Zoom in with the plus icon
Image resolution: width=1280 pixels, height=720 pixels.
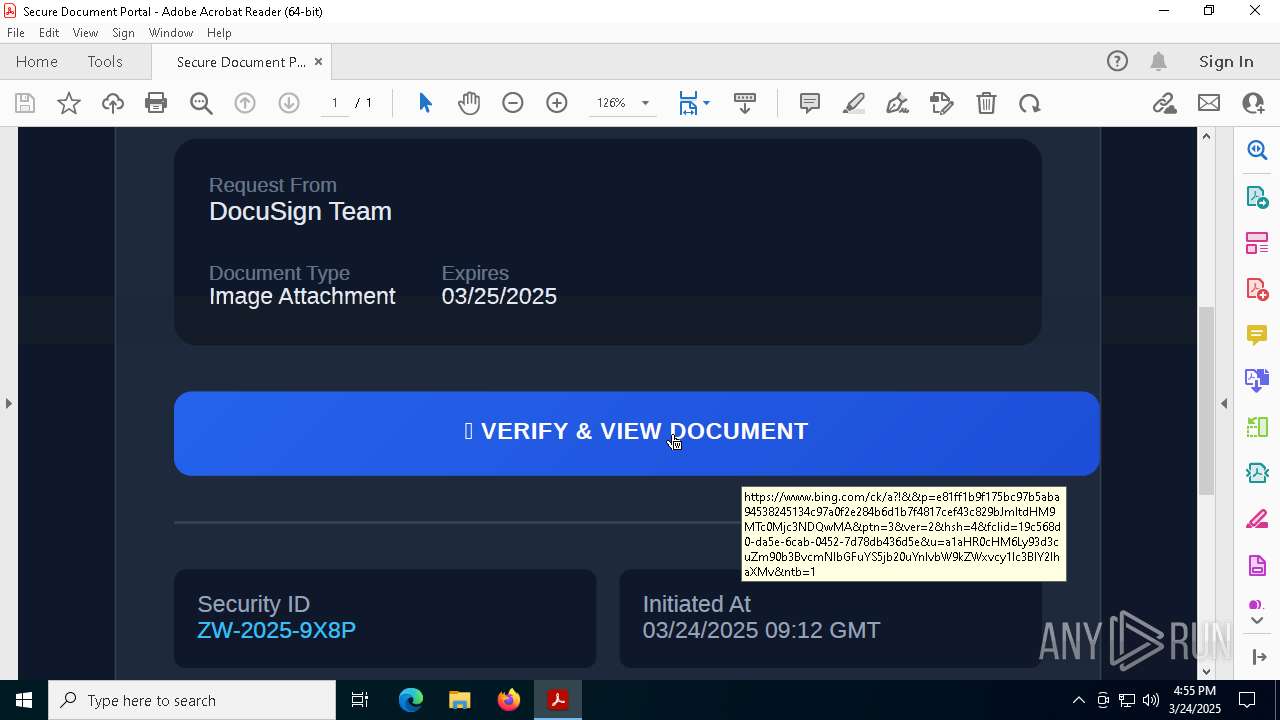tap(557, 103)
